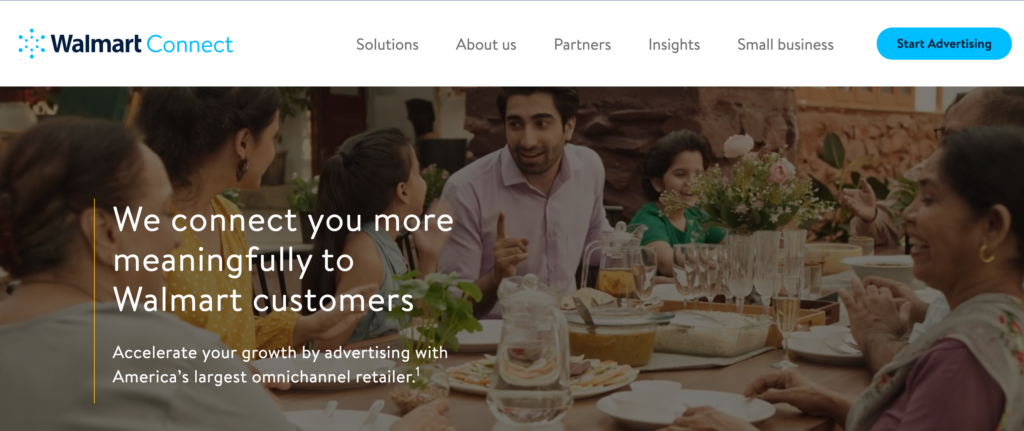This screenshot has height=431, width=1024.
Task: Select Small business in the navigation
Action: point(786,44)
